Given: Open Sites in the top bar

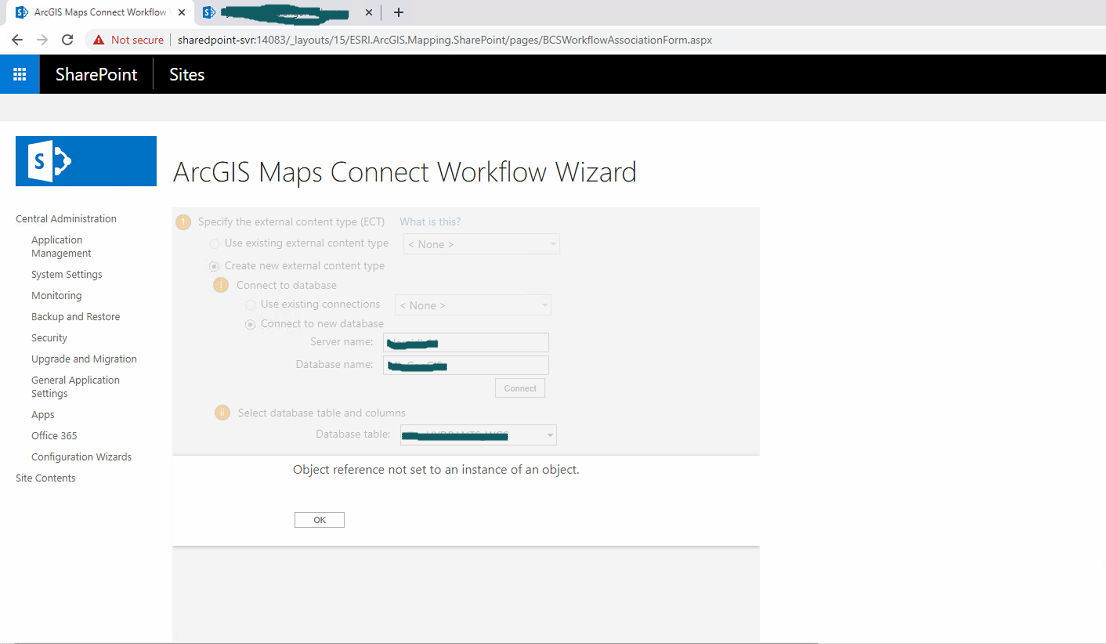Looking at the screenshot, I should tap(187, 75).
